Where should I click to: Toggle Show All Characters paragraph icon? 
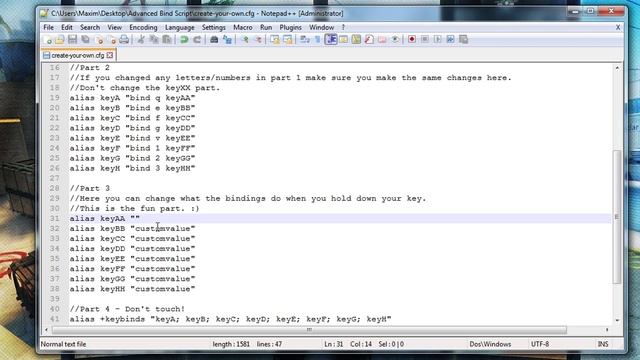click(x=317, y=40)
